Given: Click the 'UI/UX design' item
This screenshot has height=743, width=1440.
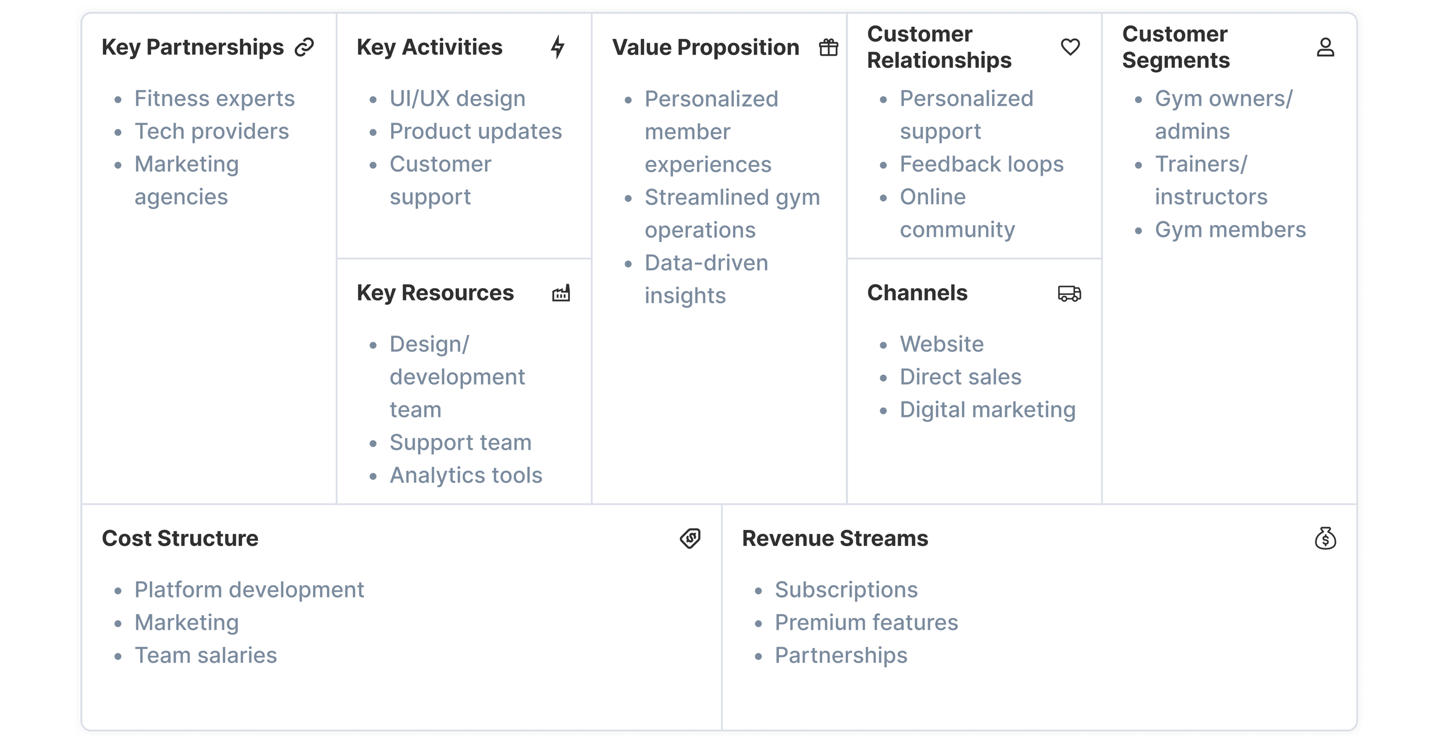Looking at the screenshot, I should pyautogui.click(x=457, y=98).
